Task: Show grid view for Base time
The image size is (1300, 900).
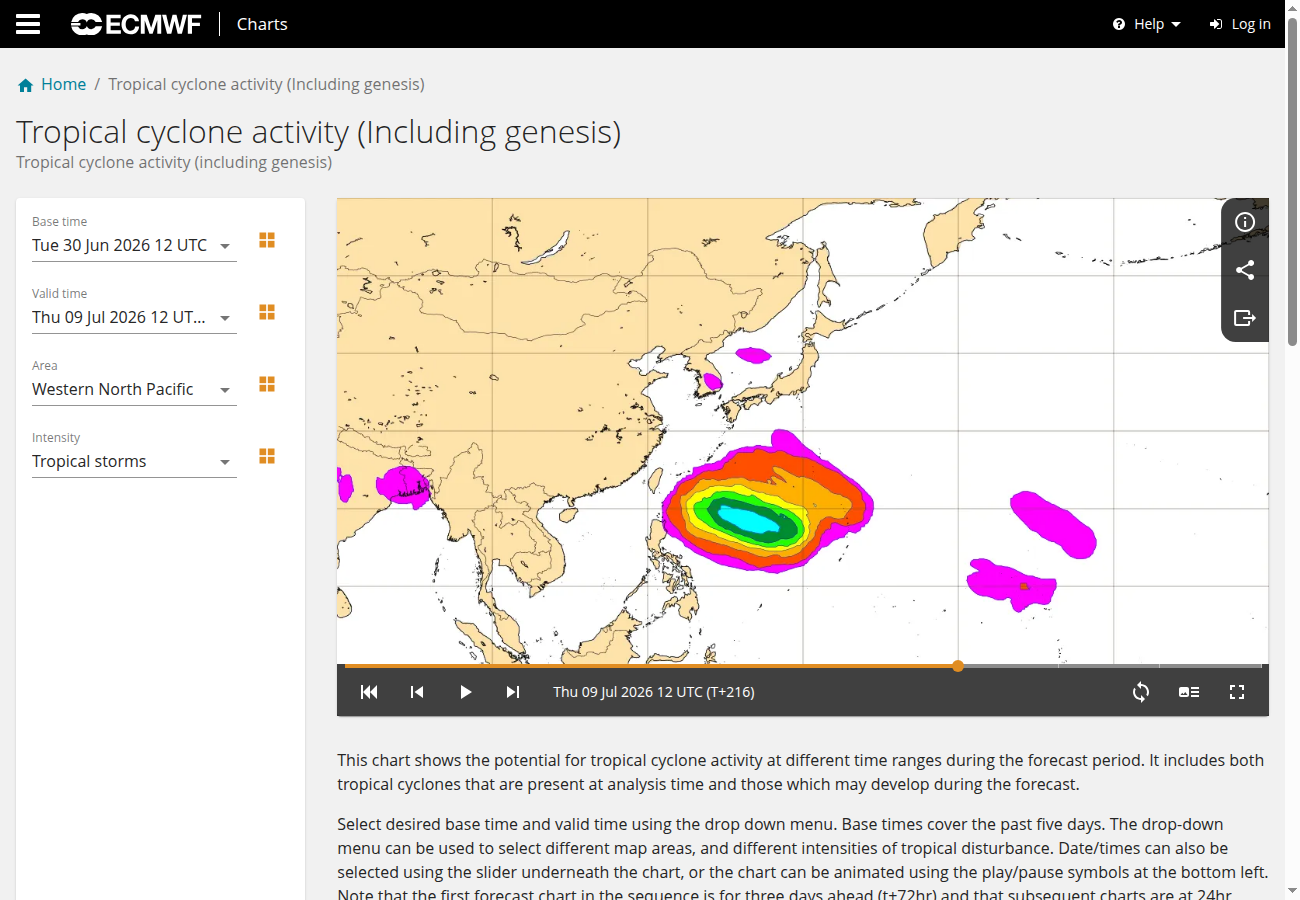Action: [x=267, y=240]
